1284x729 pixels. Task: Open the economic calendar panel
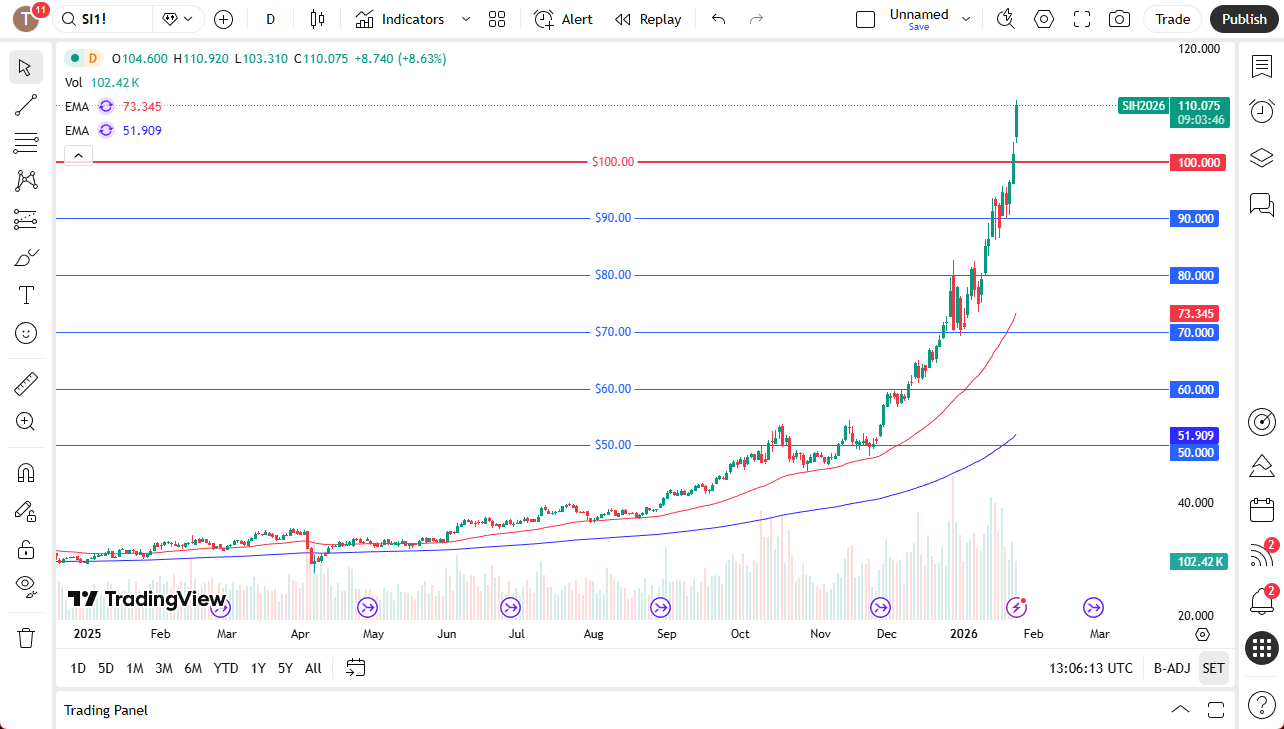click(x=1262, y=510)
